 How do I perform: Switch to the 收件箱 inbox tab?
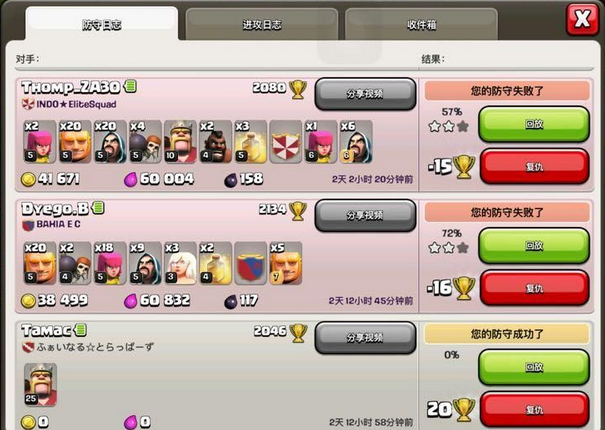421,24
